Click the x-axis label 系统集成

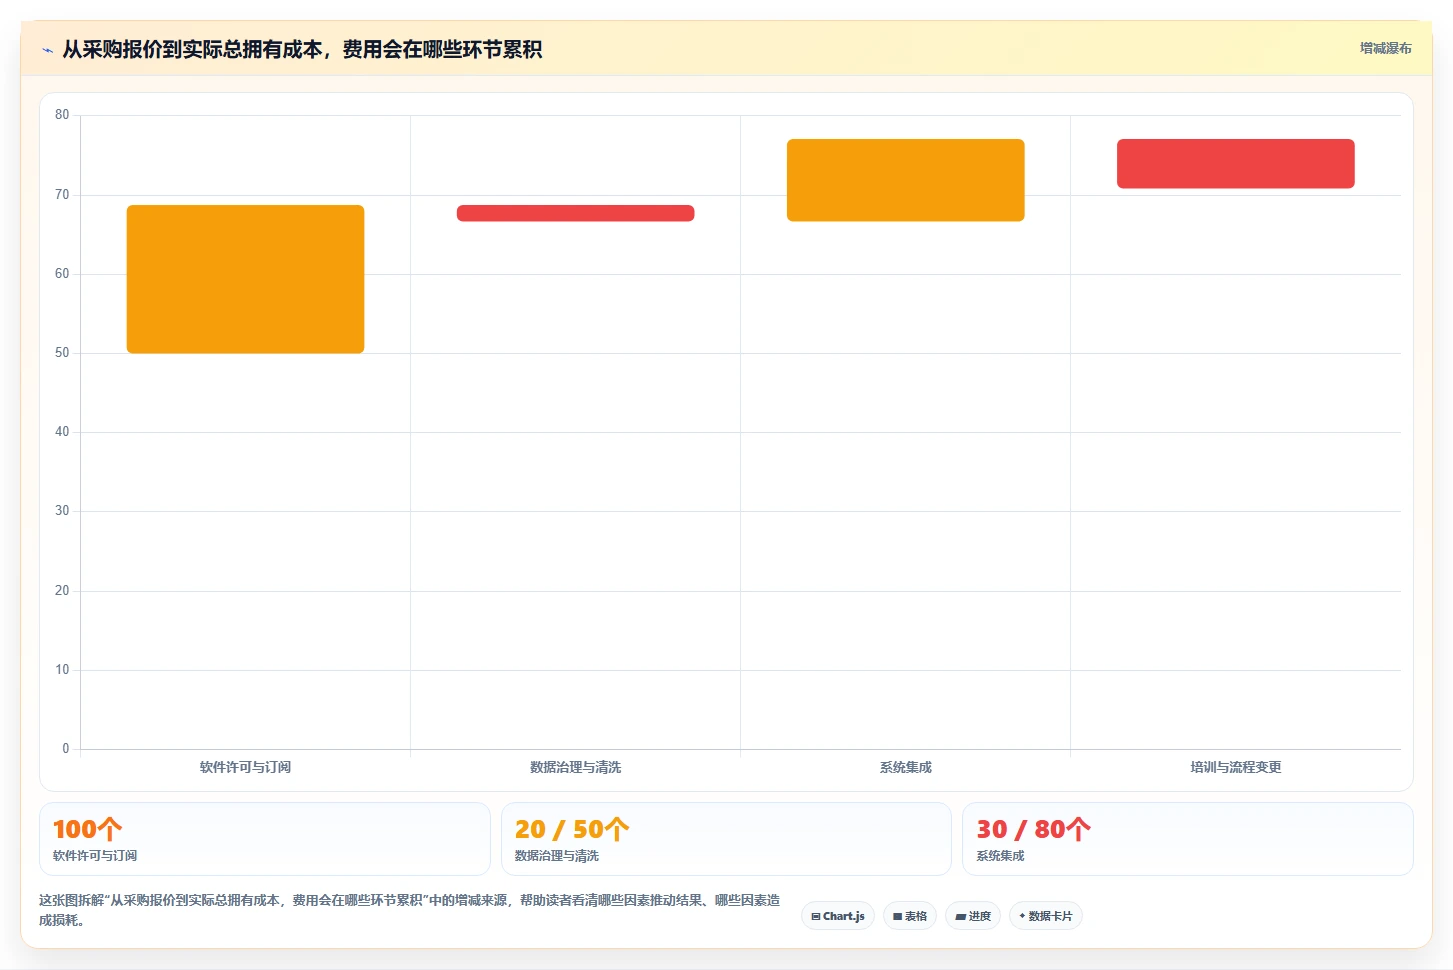[905, 767]
